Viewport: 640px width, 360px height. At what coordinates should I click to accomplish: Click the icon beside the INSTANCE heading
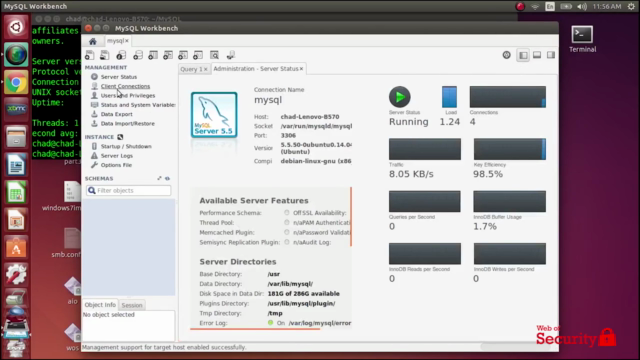pyautogui.click(x=120, y=137)
